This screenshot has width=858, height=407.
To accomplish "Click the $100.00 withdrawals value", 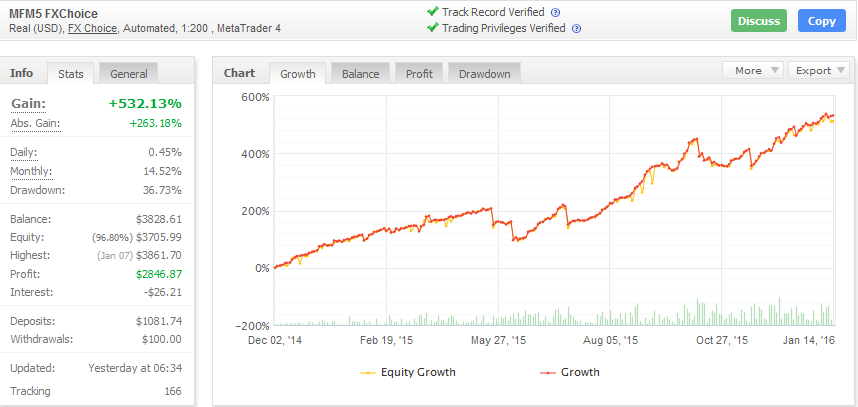I will [161, 339].
